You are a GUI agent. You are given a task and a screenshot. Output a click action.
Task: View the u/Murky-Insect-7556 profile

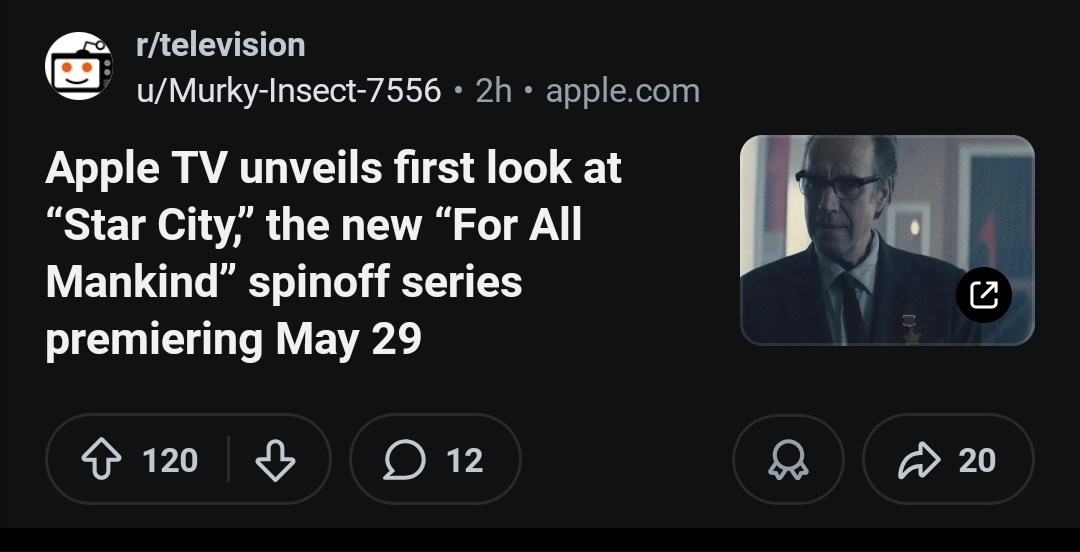point(288,91)
